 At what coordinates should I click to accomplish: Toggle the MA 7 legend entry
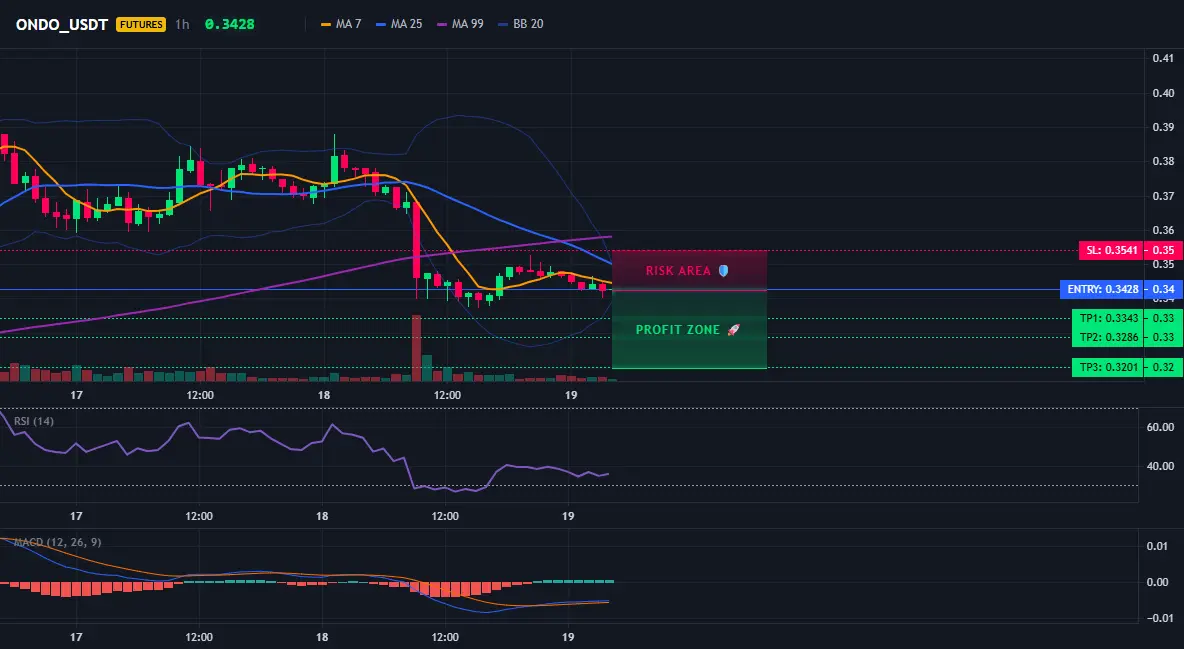(341, 24)
